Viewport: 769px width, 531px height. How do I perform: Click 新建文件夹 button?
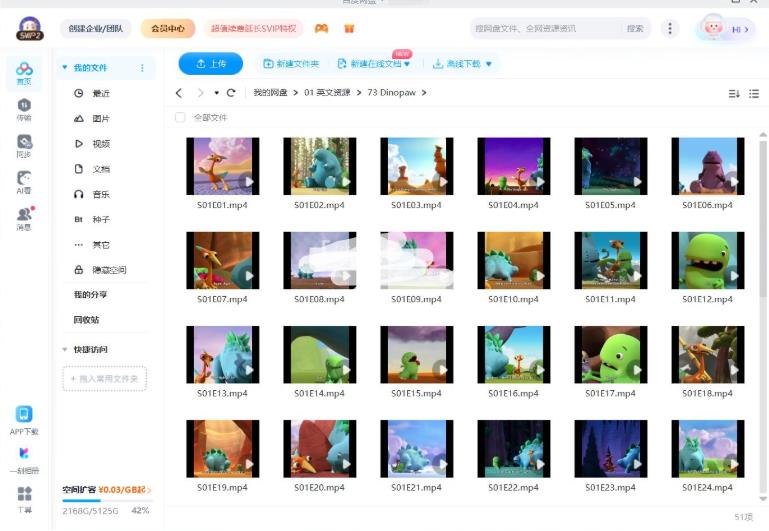pos(291,64)
